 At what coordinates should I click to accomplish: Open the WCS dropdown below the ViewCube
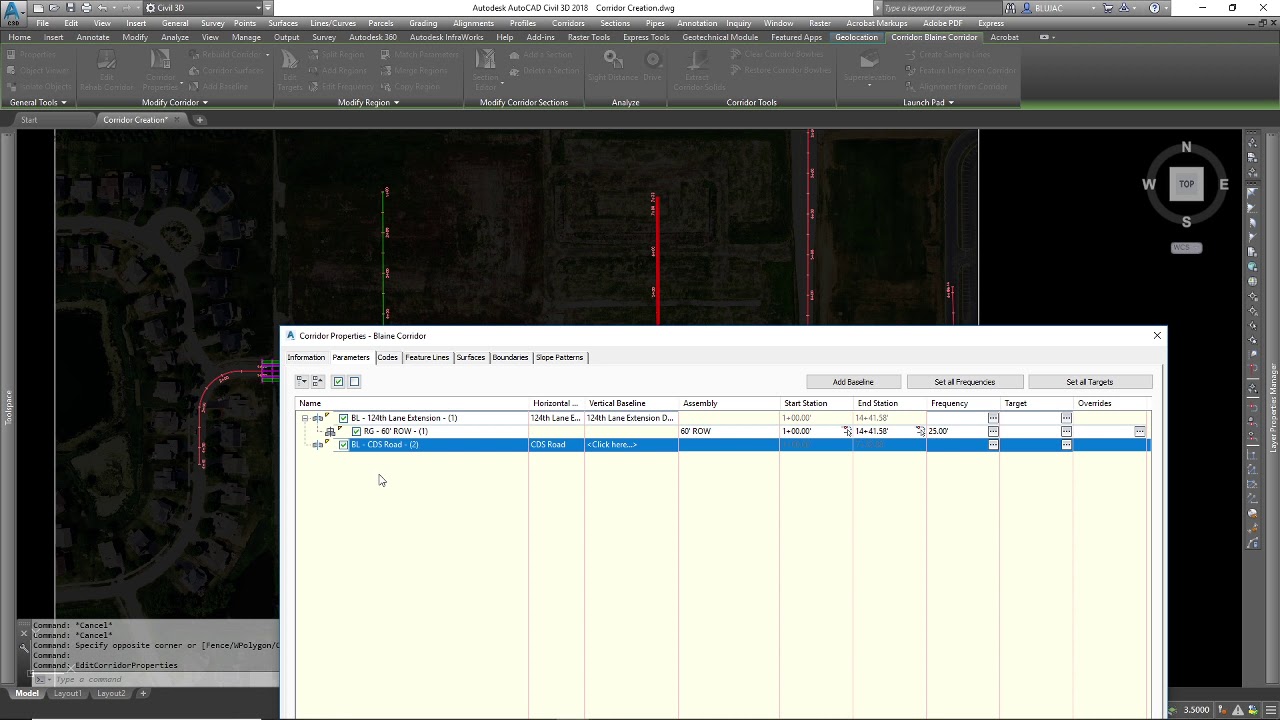[x=1186, y=247]
